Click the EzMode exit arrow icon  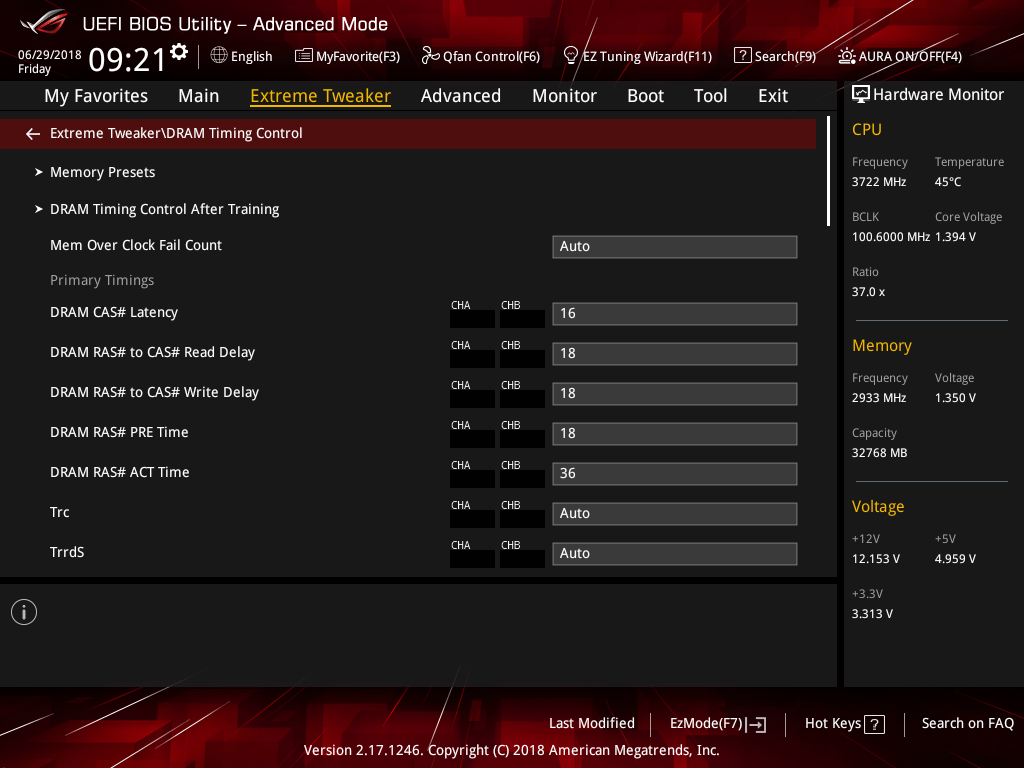(x=756, y=724)
